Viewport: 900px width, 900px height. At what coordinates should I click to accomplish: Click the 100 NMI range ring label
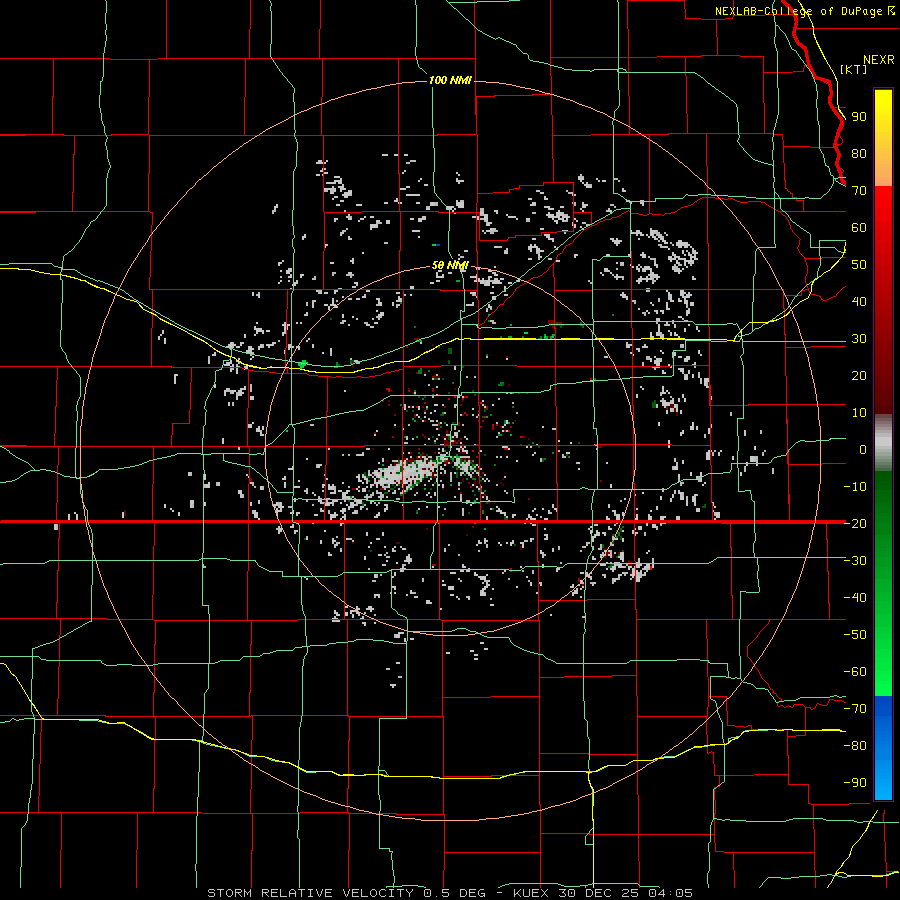tap(450, 80)
